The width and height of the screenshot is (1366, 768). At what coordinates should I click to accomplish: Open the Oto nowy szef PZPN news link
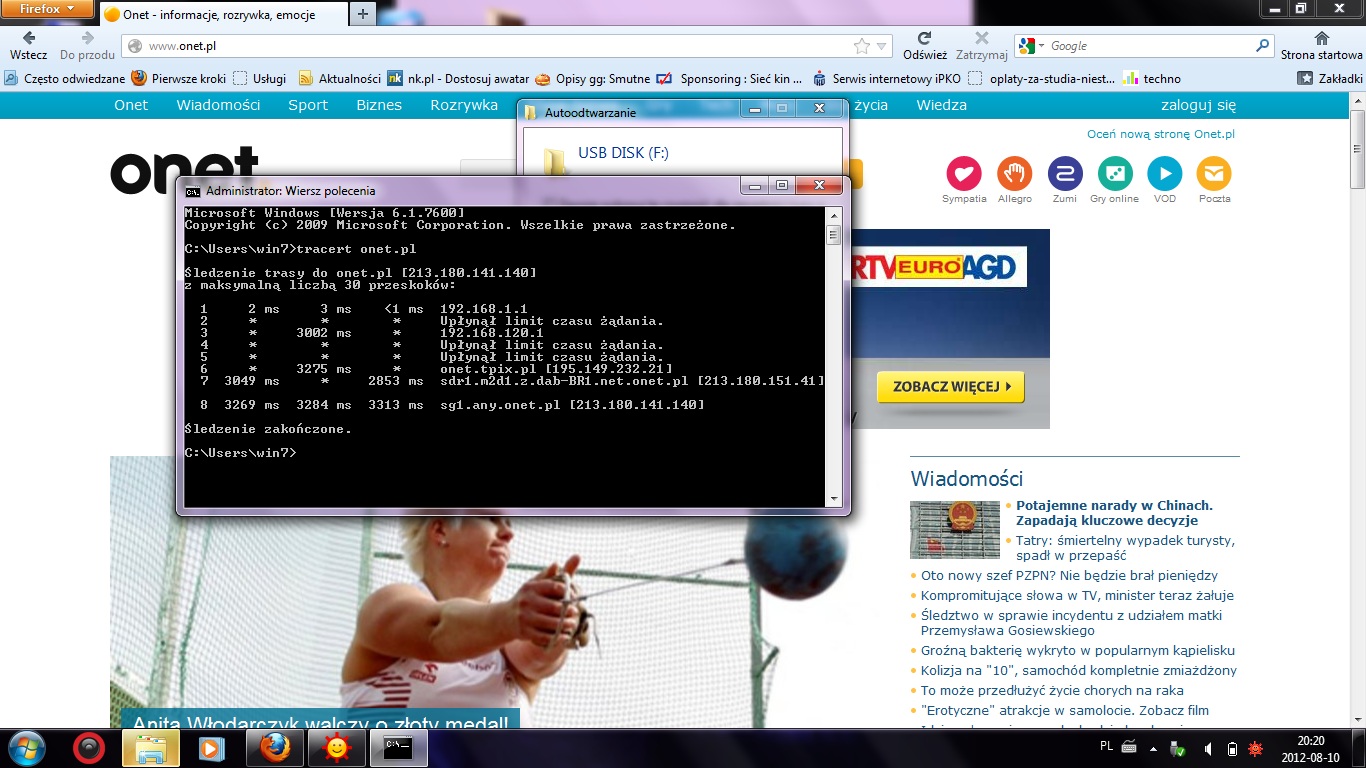(1069, 575)
